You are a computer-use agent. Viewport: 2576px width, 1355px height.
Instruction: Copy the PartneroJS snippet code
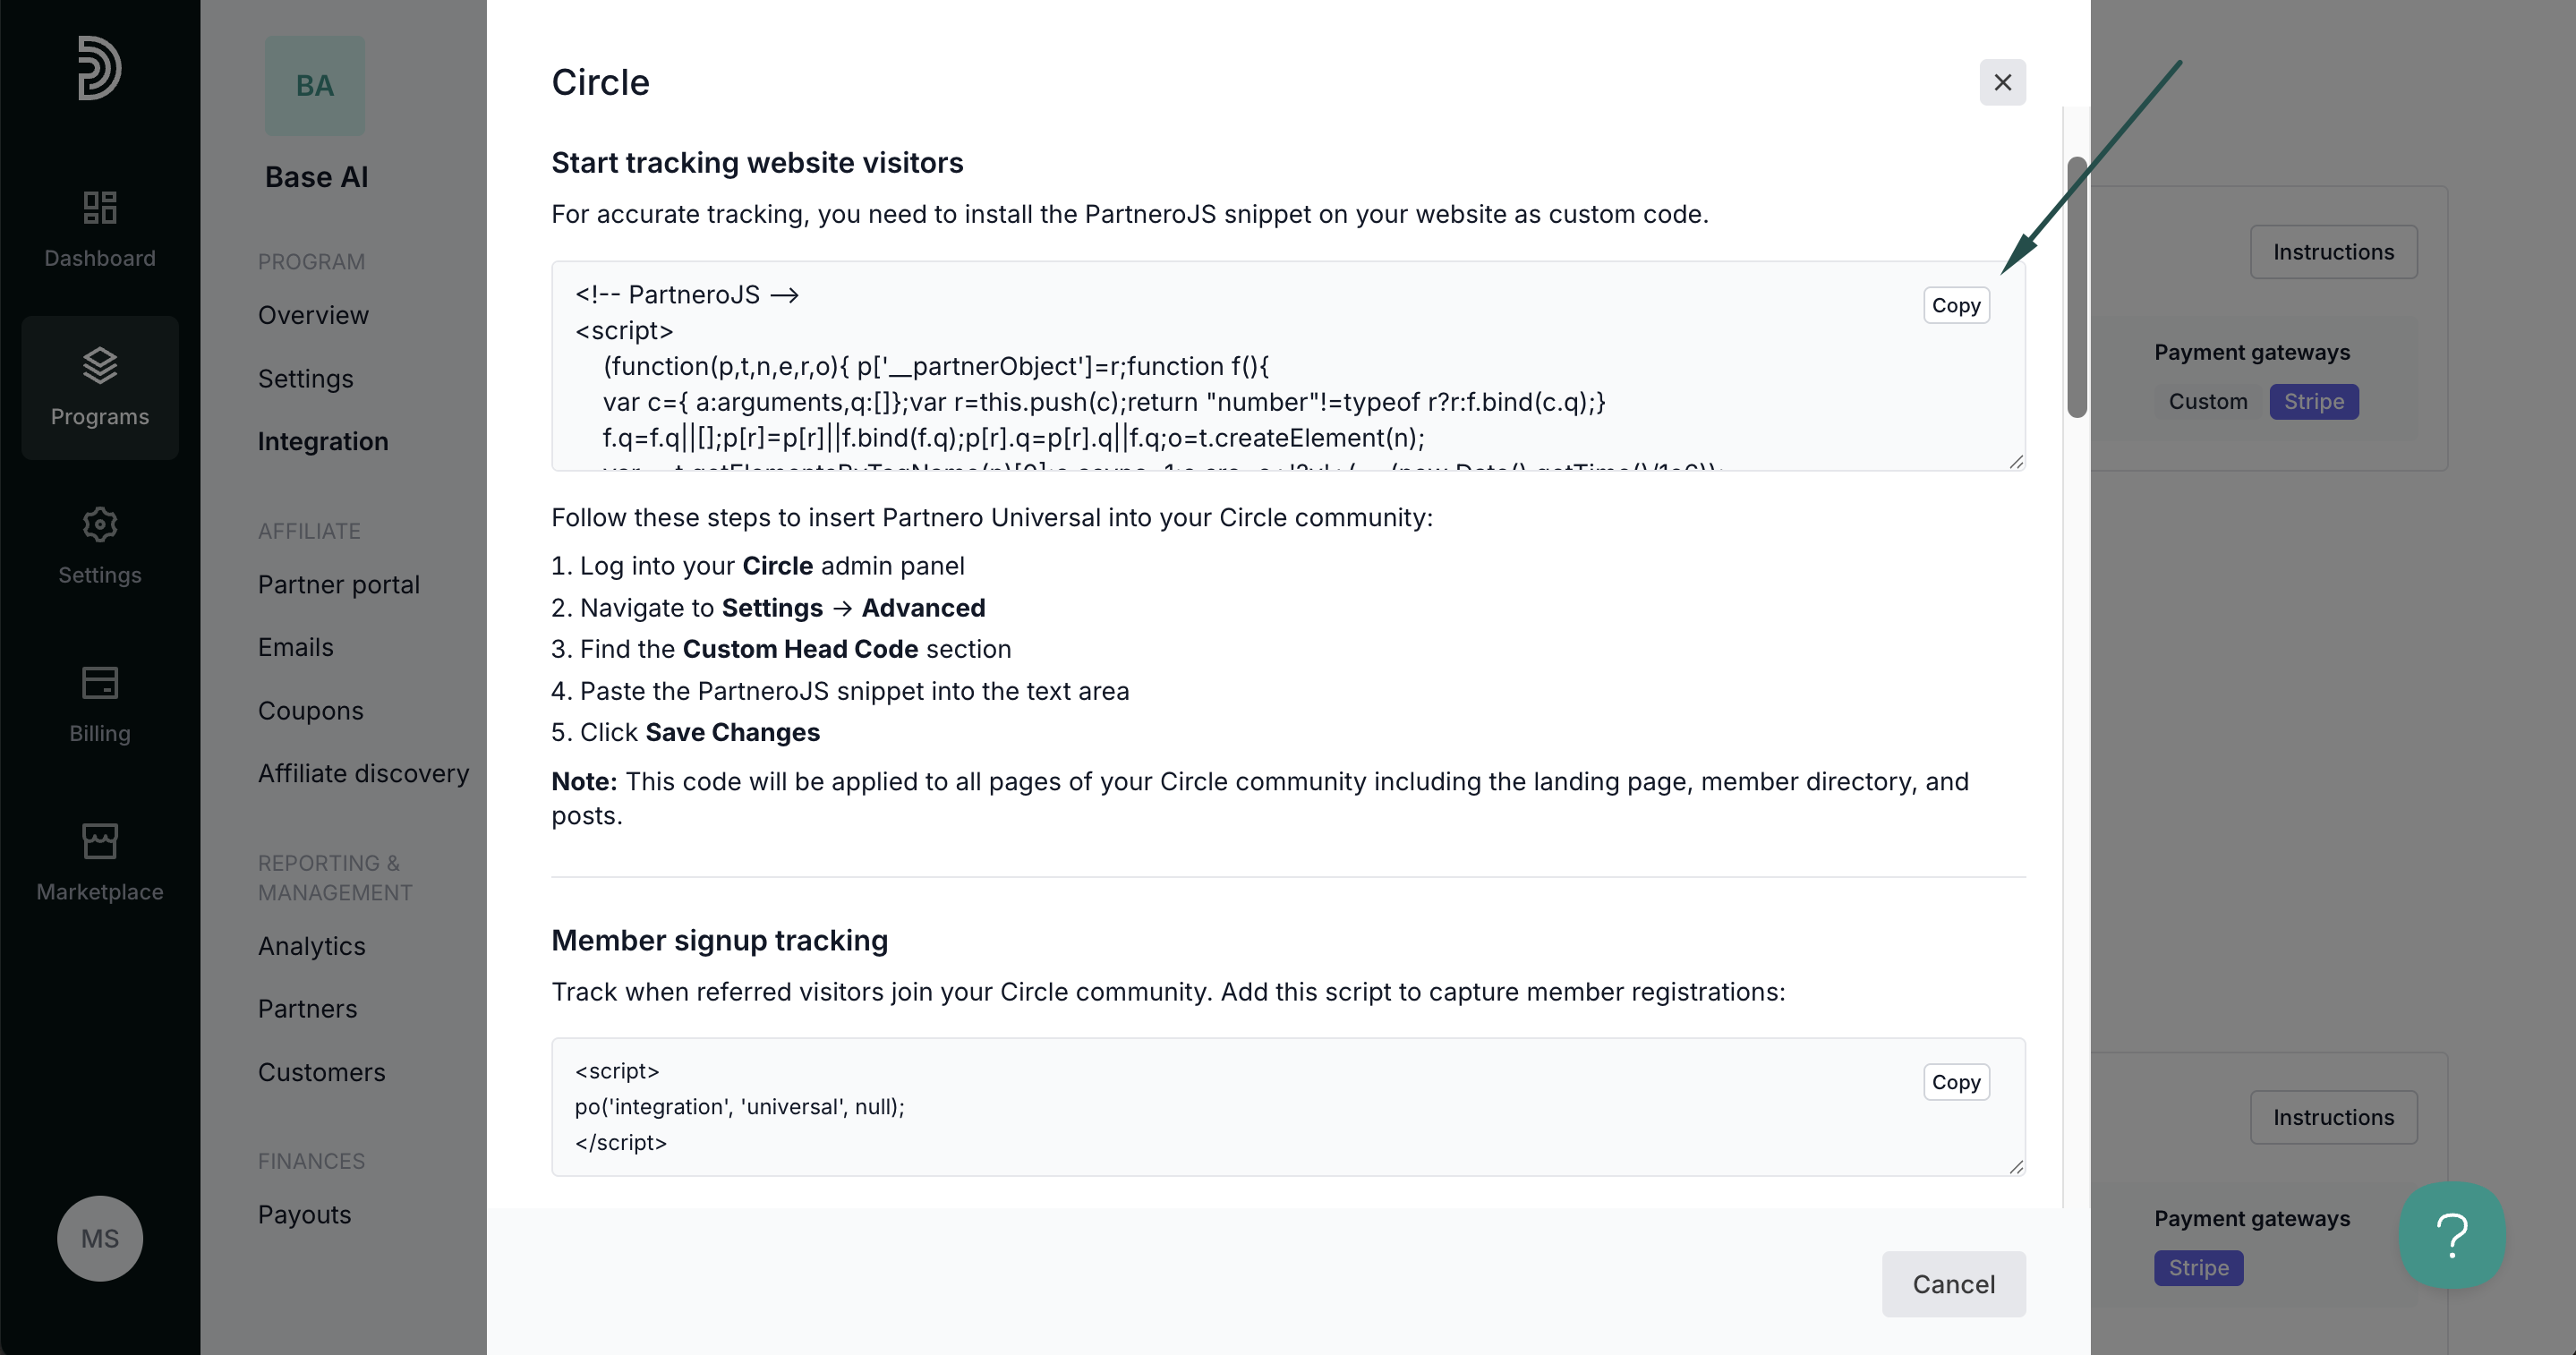(1956, 305)
